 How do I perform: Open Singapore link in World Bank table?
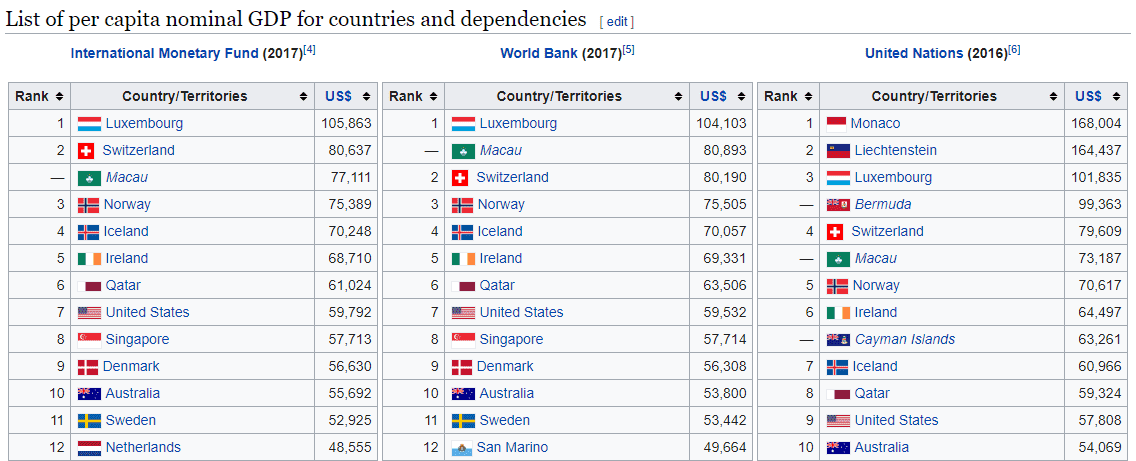pyautogui.click(x=511, y=340)
